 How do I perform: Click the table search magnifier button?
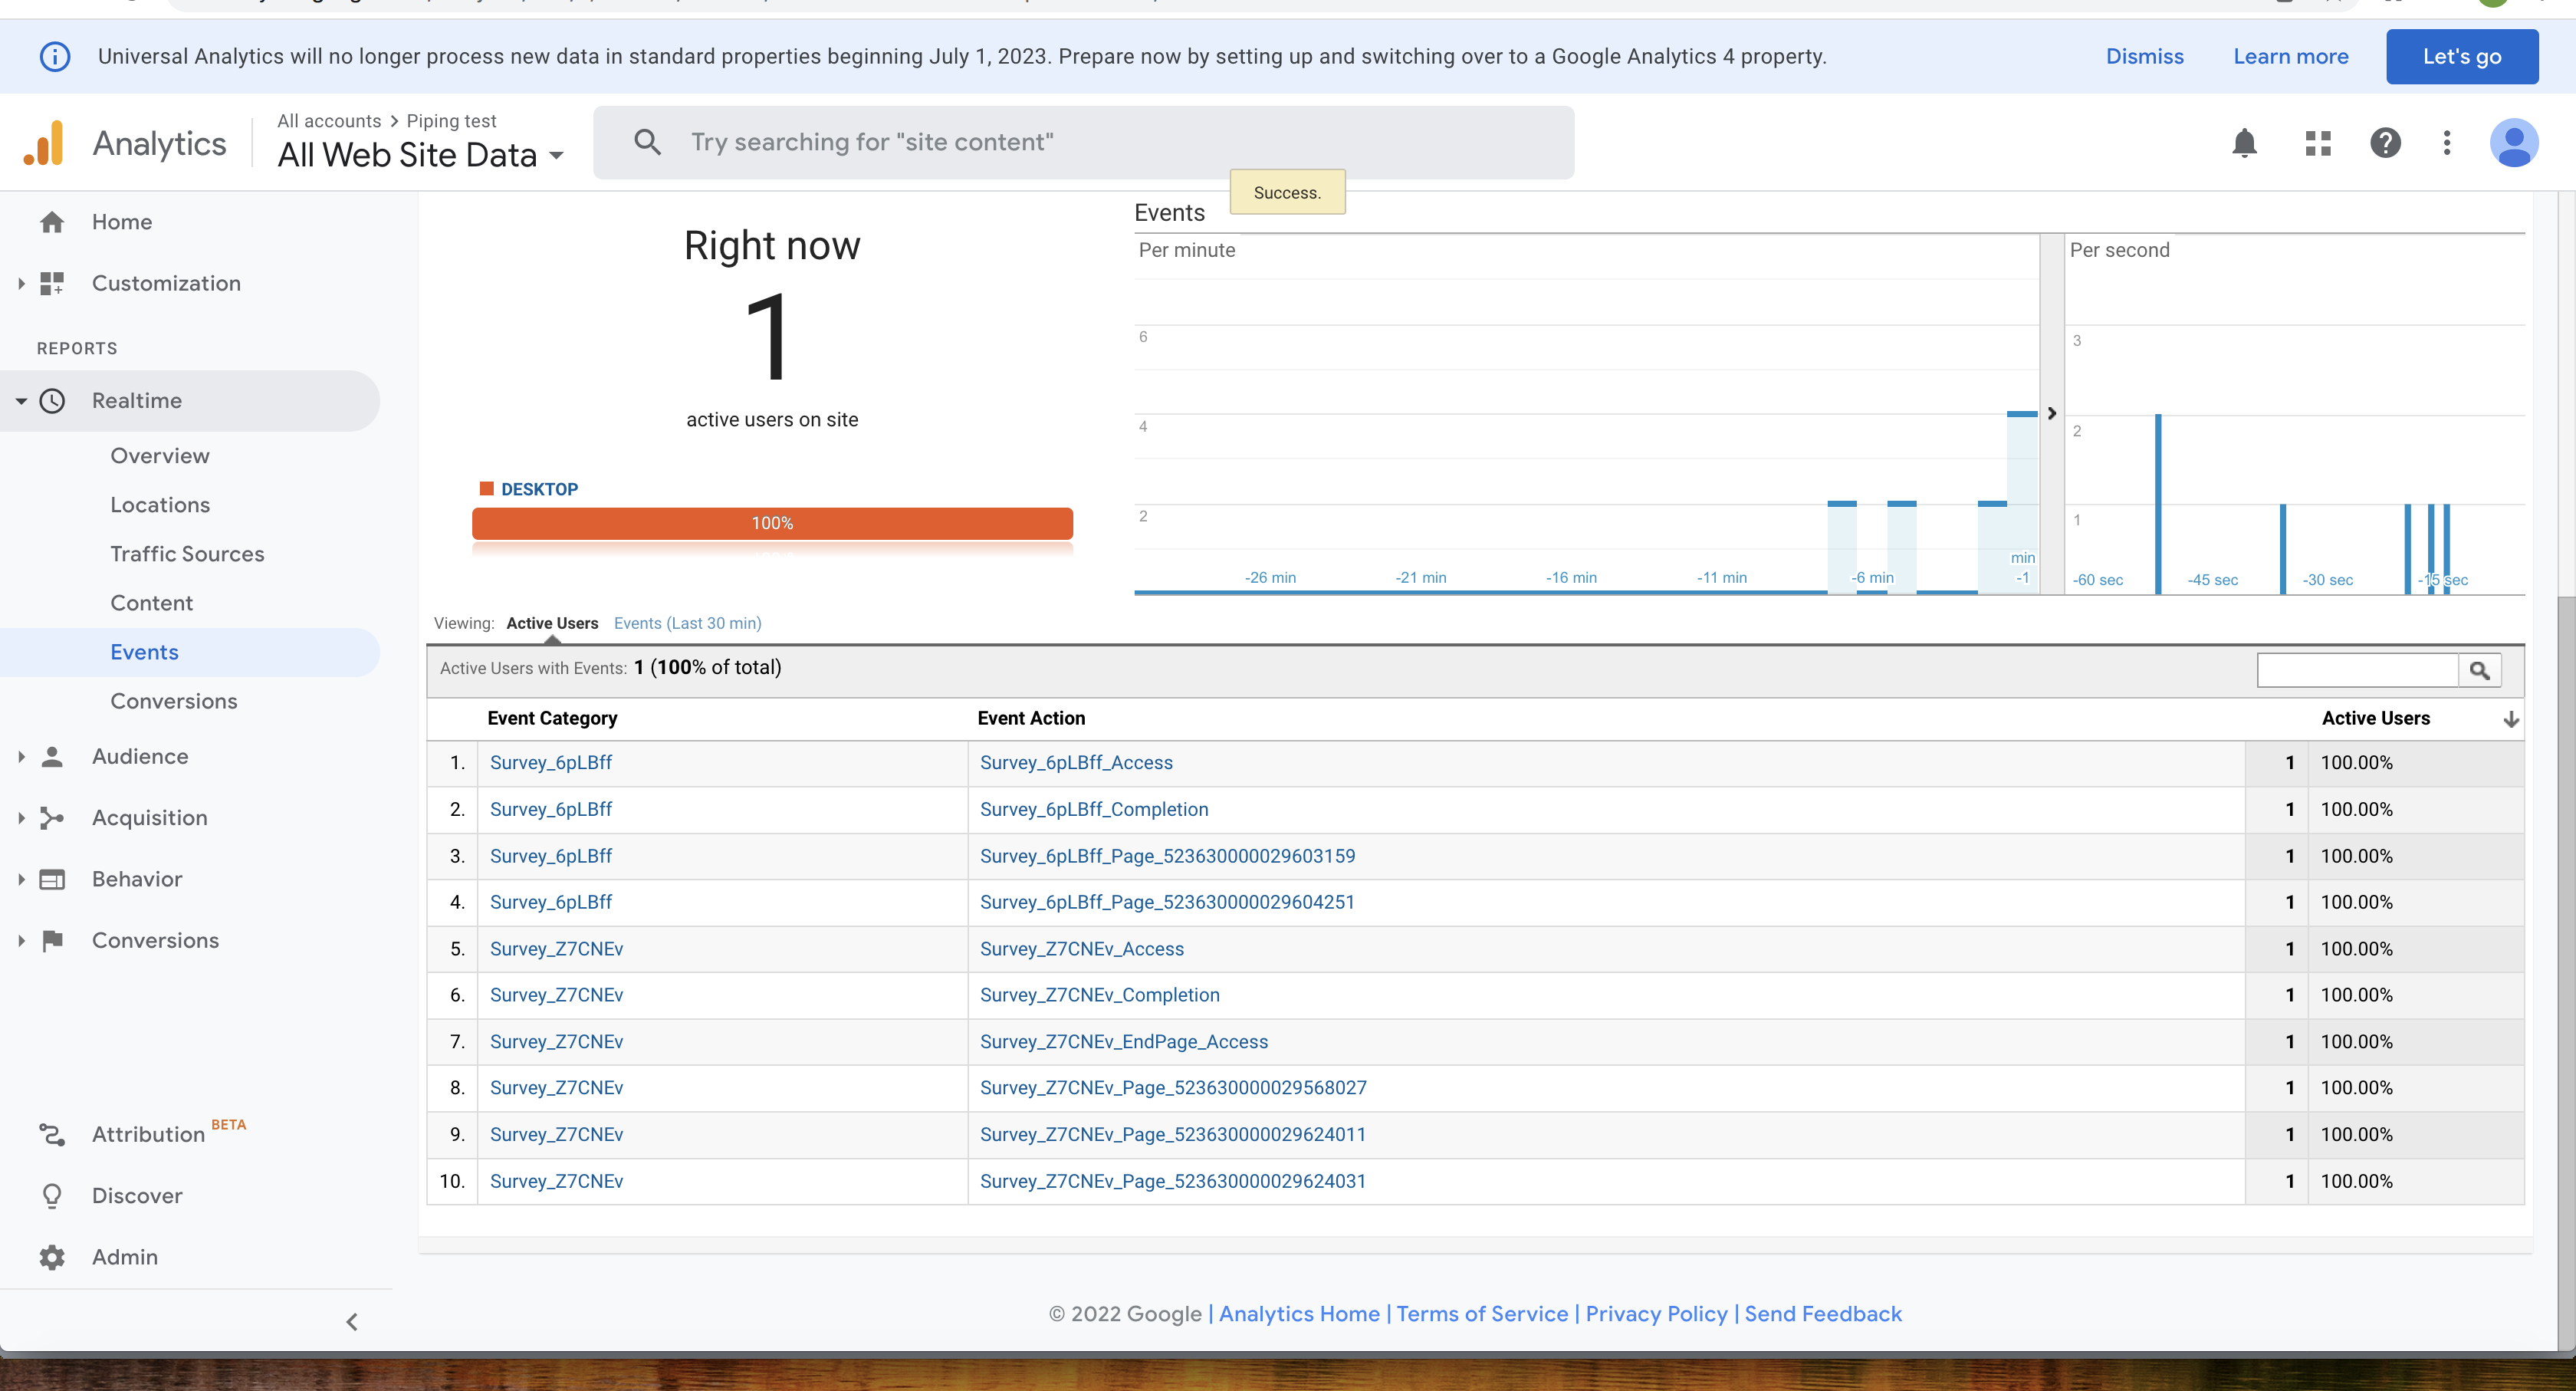pyautogui.click(x=2479, y=670)
